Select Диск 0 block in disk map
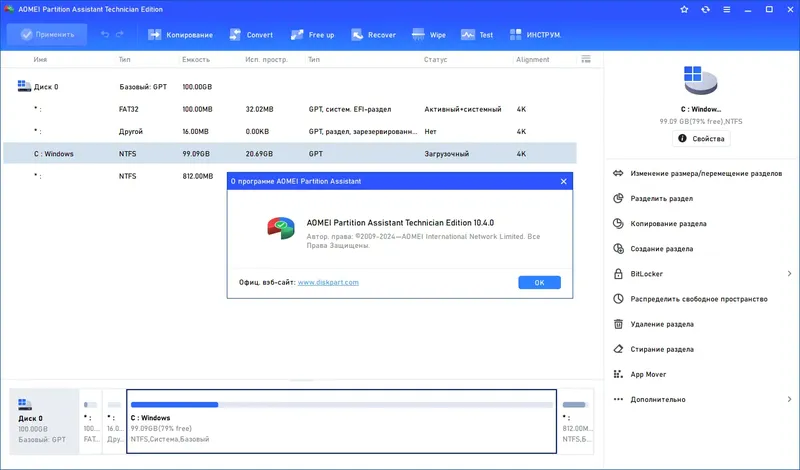Viewport: 800px width, 470px height. [44, 422]
